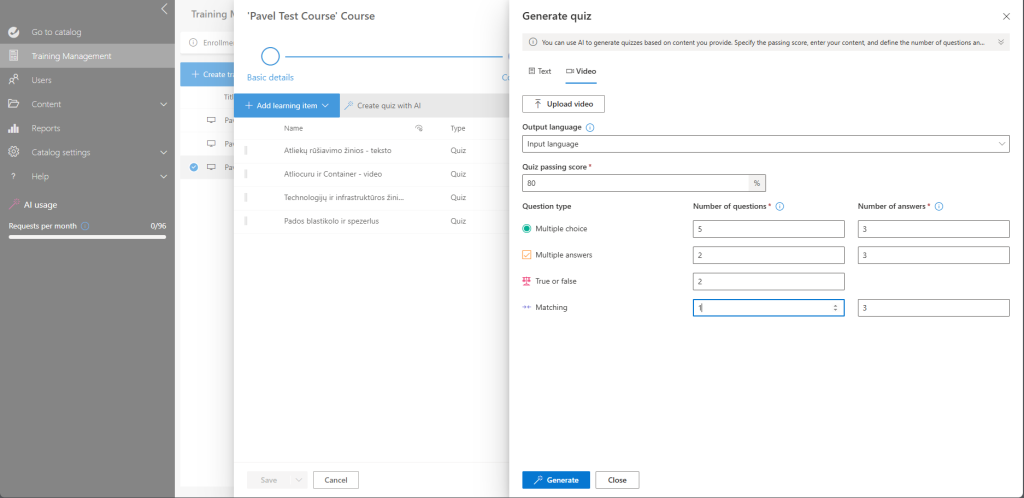Select the Technologijų ir infrastruktūros quiz row
Screen dimensions: 1024x498
372,198
